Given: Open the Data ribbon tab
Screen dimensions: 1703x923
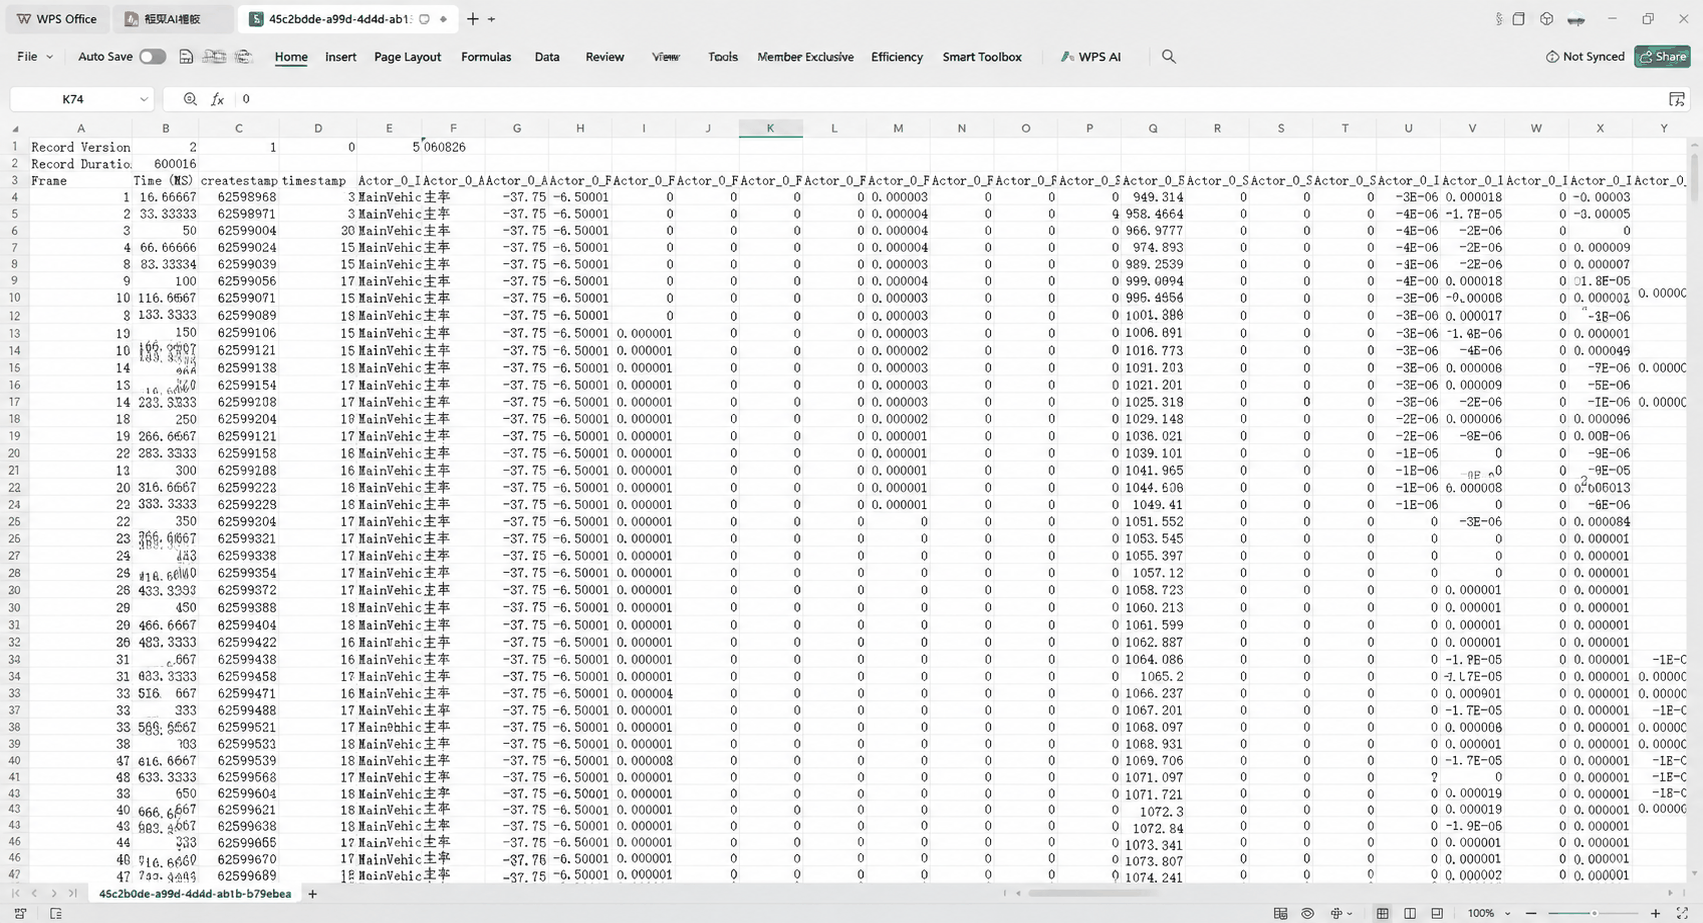Looking at the screenshot, I should click(547, 57).
